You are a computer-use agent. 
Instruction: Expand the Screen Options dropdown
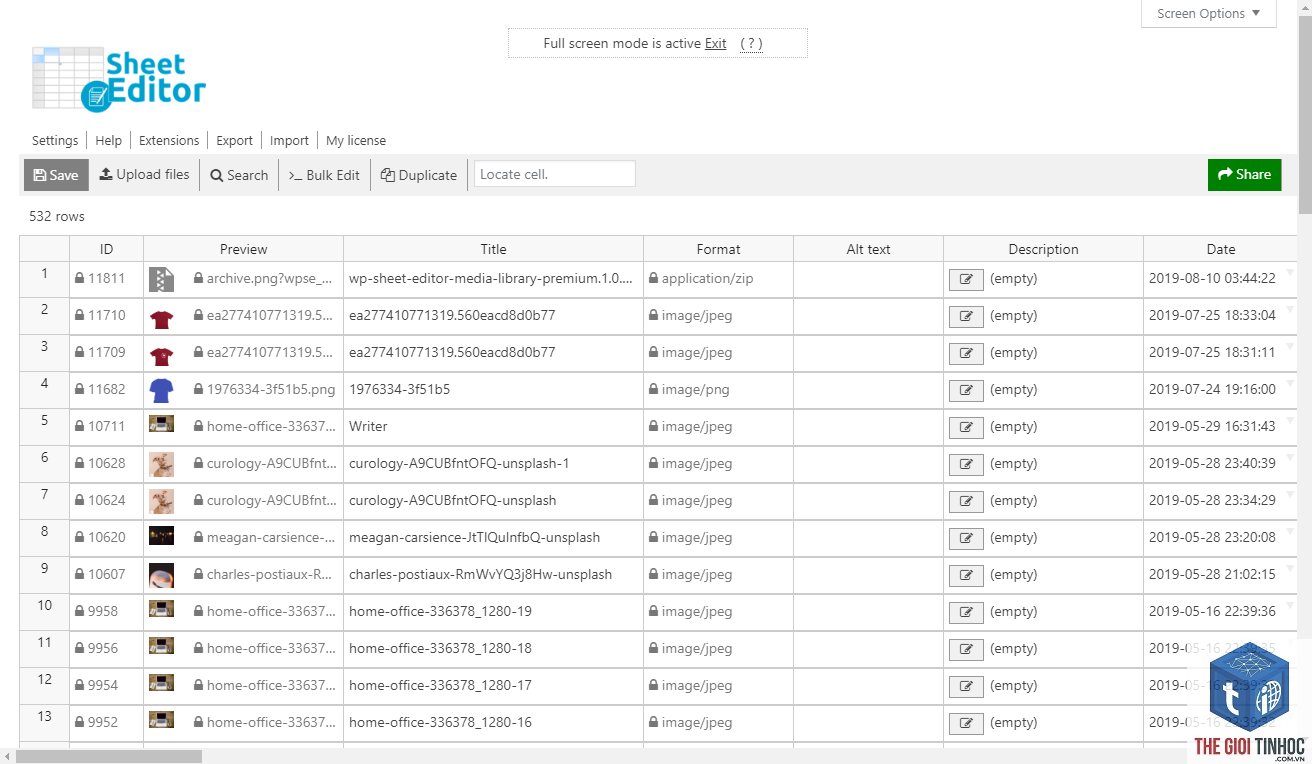tap(1208, 14)
